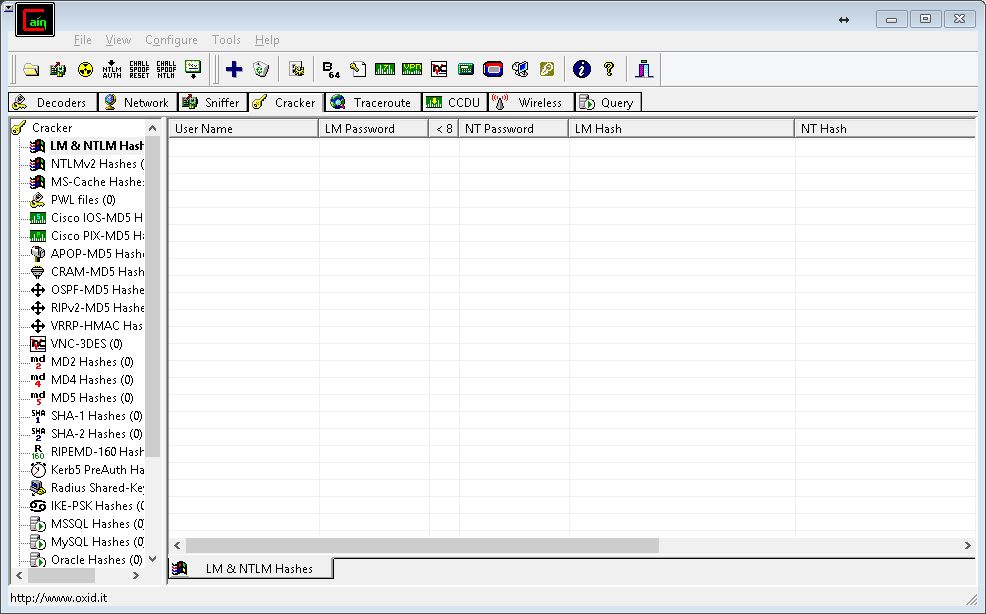Screen dimensions: 986x614
Task: Select the Cracker root node in the tree
Action: tap(52, 128)
